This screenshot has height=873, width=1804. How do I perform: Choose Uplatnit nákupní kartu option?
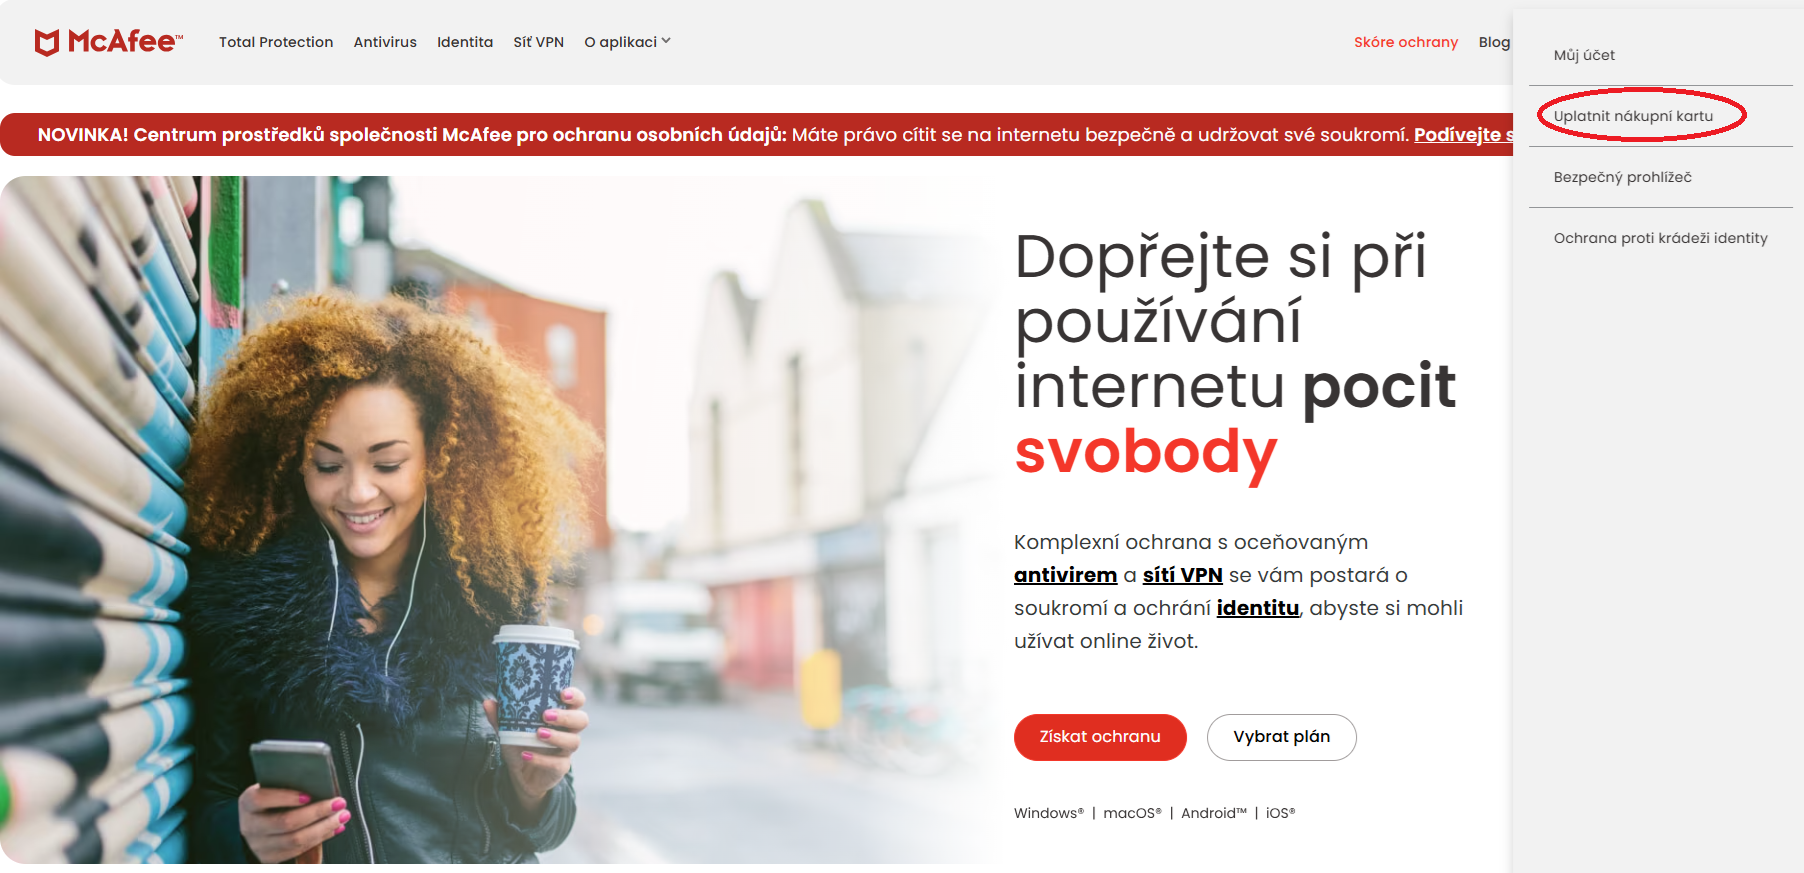1633,116
